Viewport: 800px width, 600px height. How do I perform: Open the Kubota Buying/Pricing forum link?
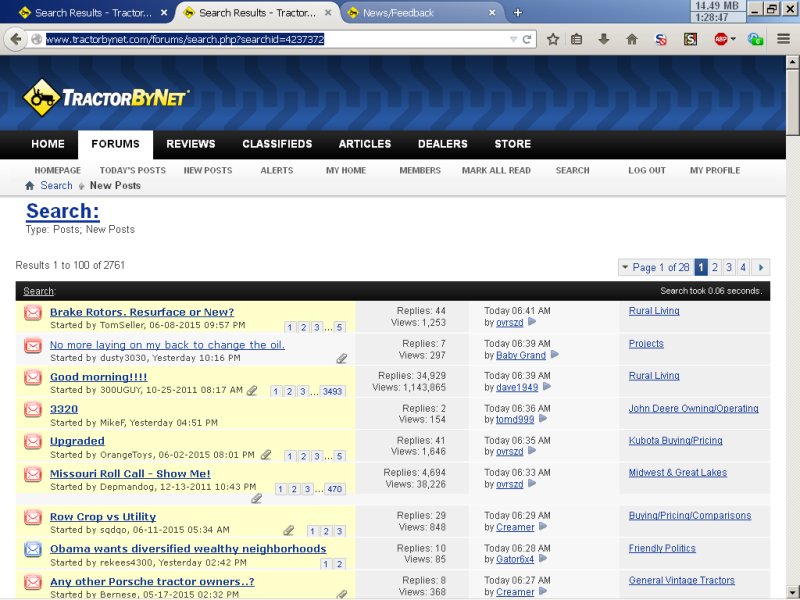coord(676,440)
